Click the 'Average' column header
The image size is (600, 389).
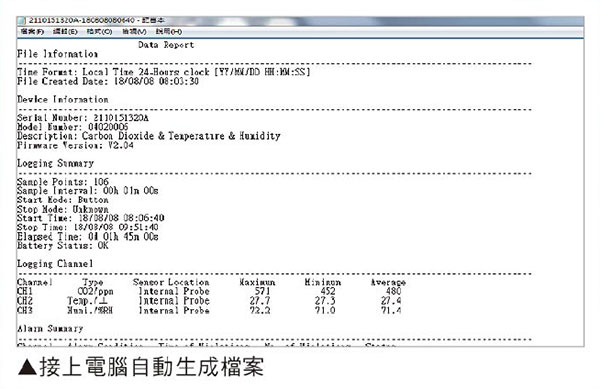coord(388,282)
